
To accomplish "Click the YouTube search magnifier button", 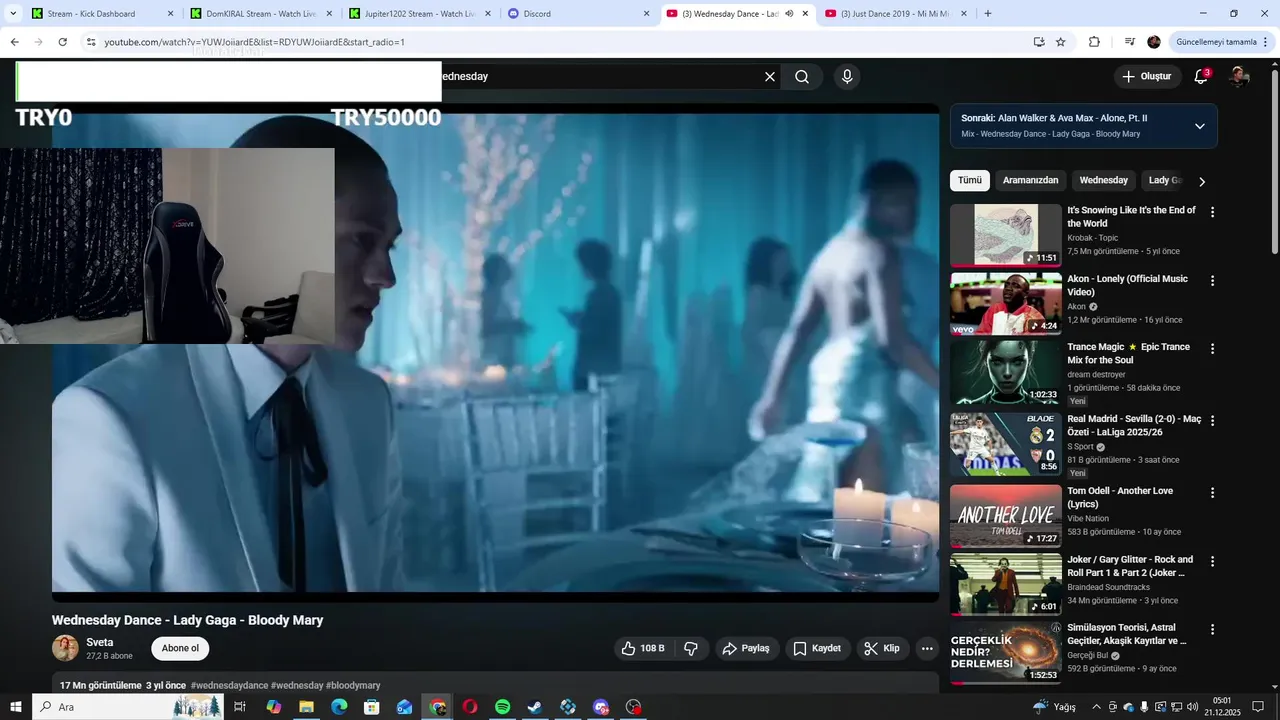I will [x=802, y=77].
